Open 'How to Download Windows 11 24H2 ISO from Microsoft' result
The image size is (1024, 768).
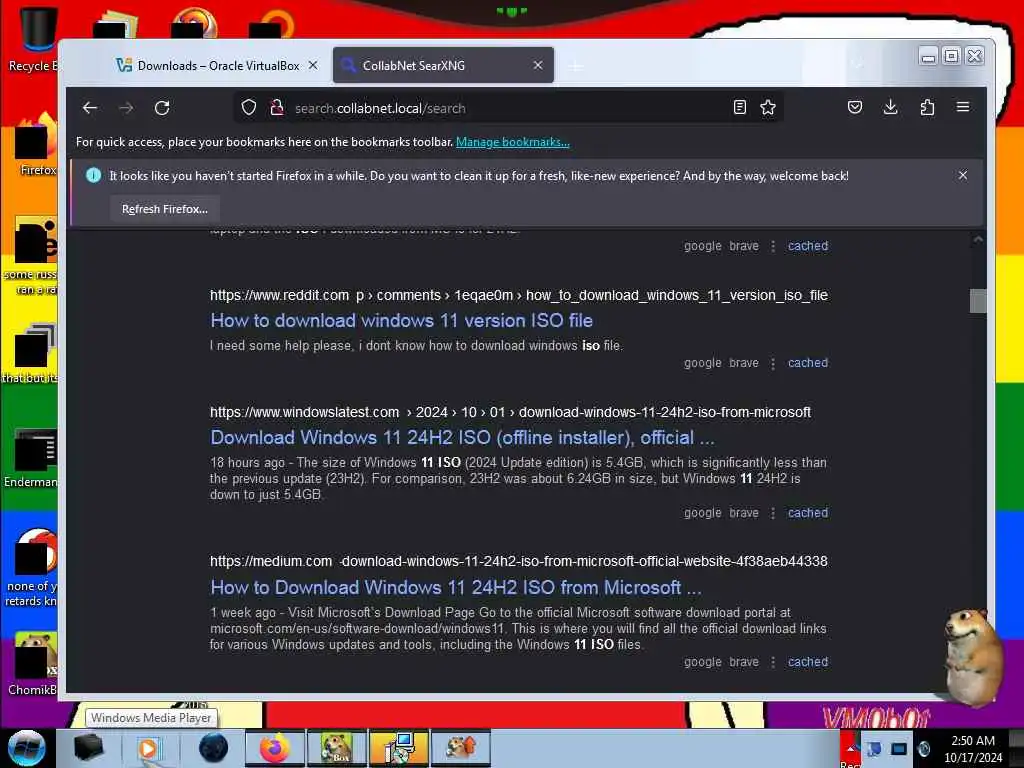coord(456,588)
